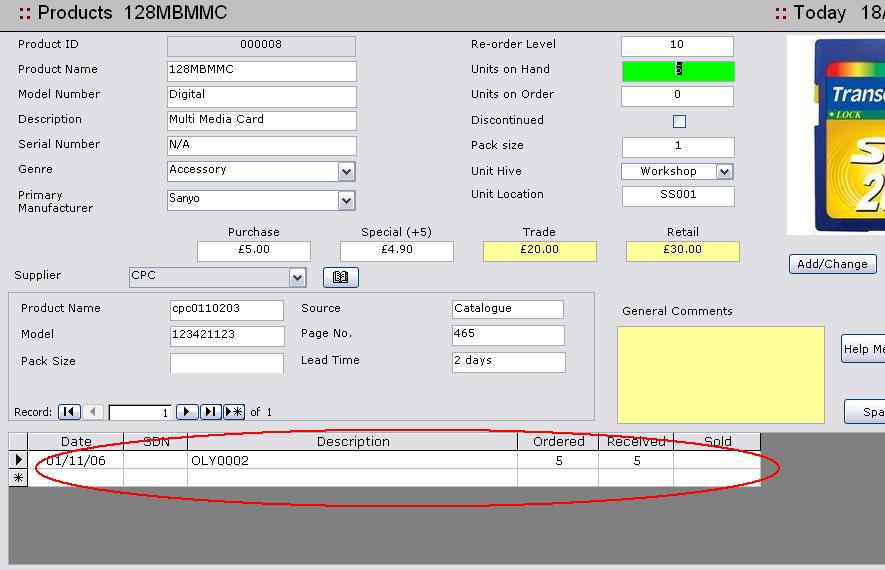The image size is (885, 570).
Task: Edit the Purchase price £5.00
Action: tap(254, 251)
